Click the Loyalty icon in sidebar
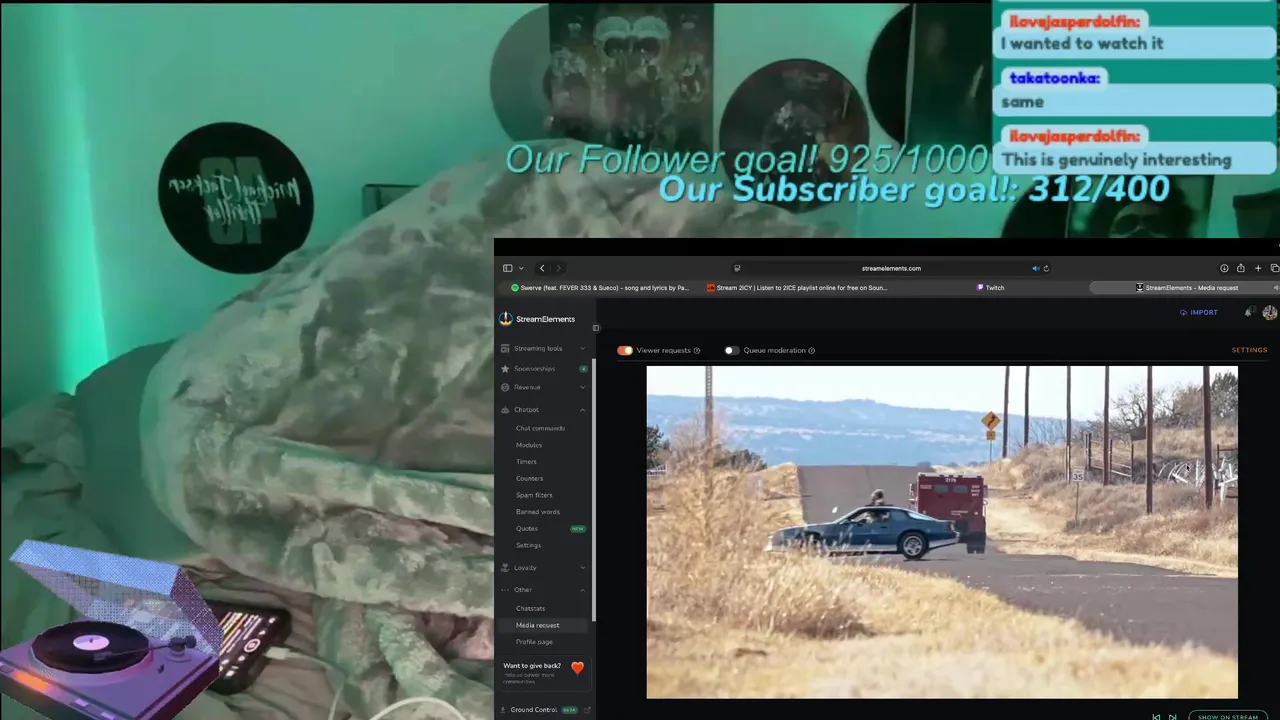1280x720 pixels. click(505, 567)
